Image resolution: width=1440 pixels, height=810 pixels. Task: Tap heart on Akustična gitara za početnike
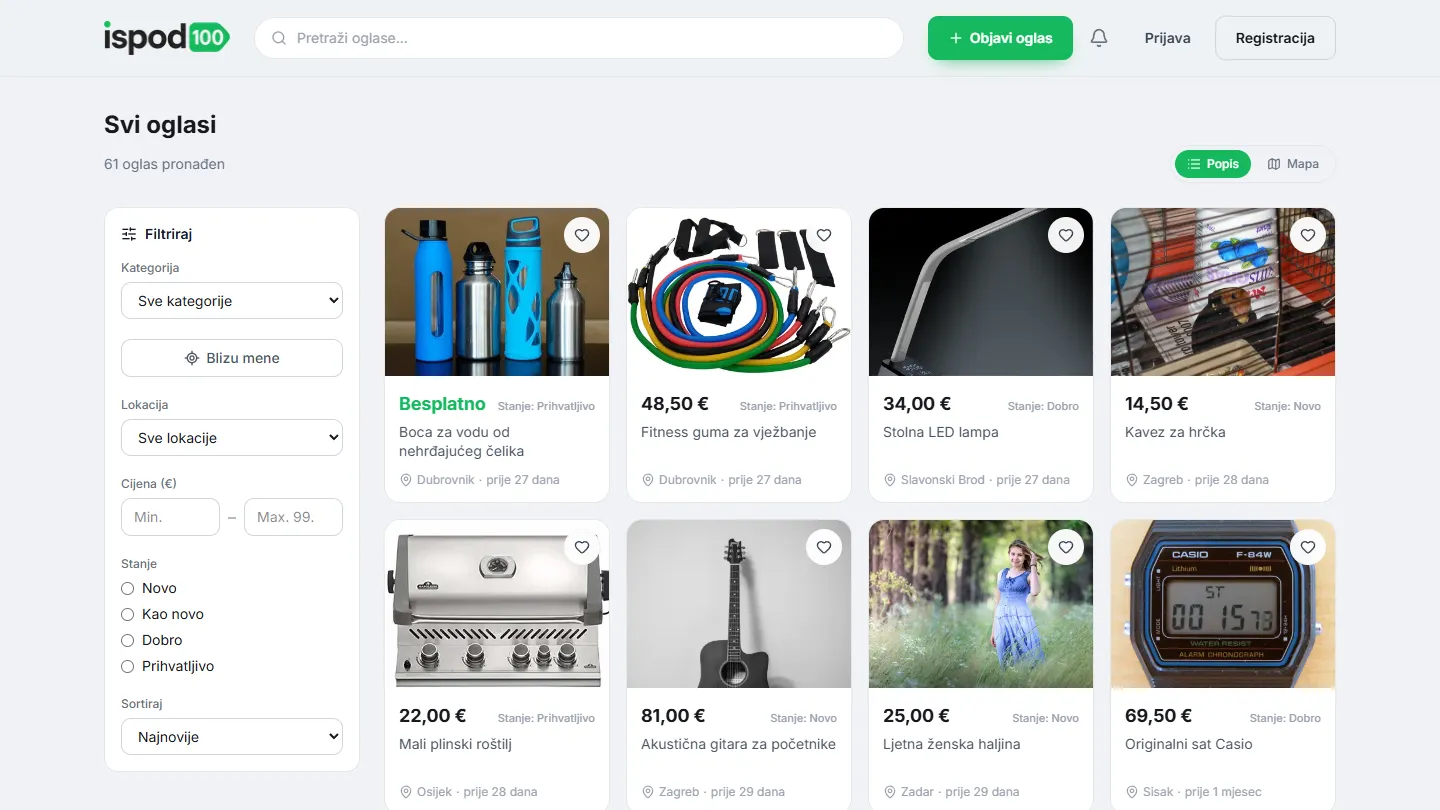pos(824,548)
